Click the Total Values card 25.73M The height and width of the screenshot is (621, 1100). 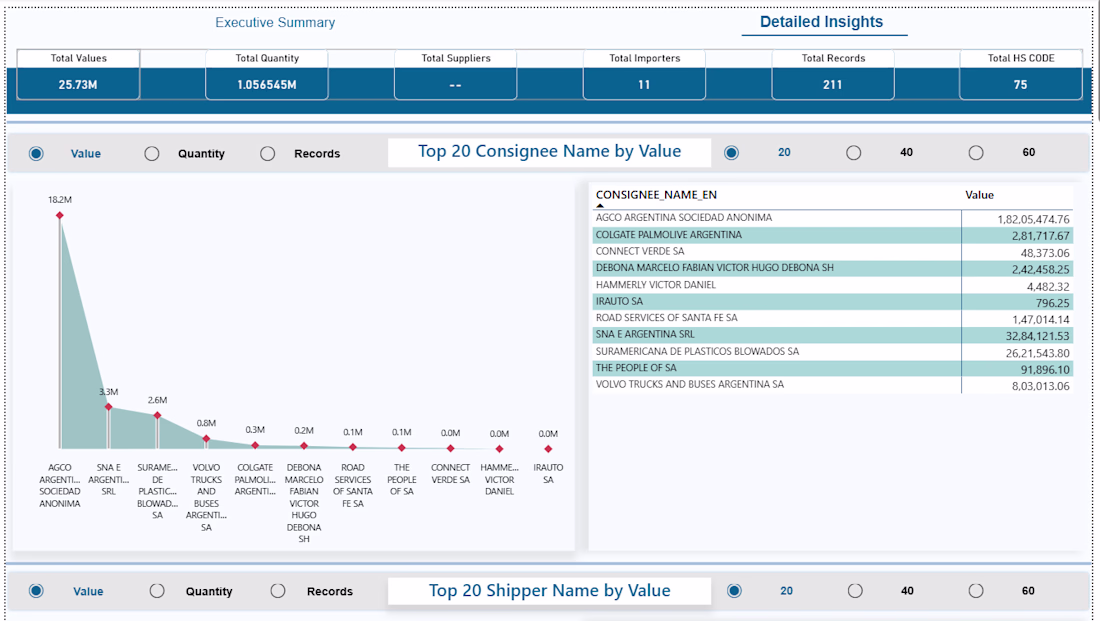click(78, 74)
